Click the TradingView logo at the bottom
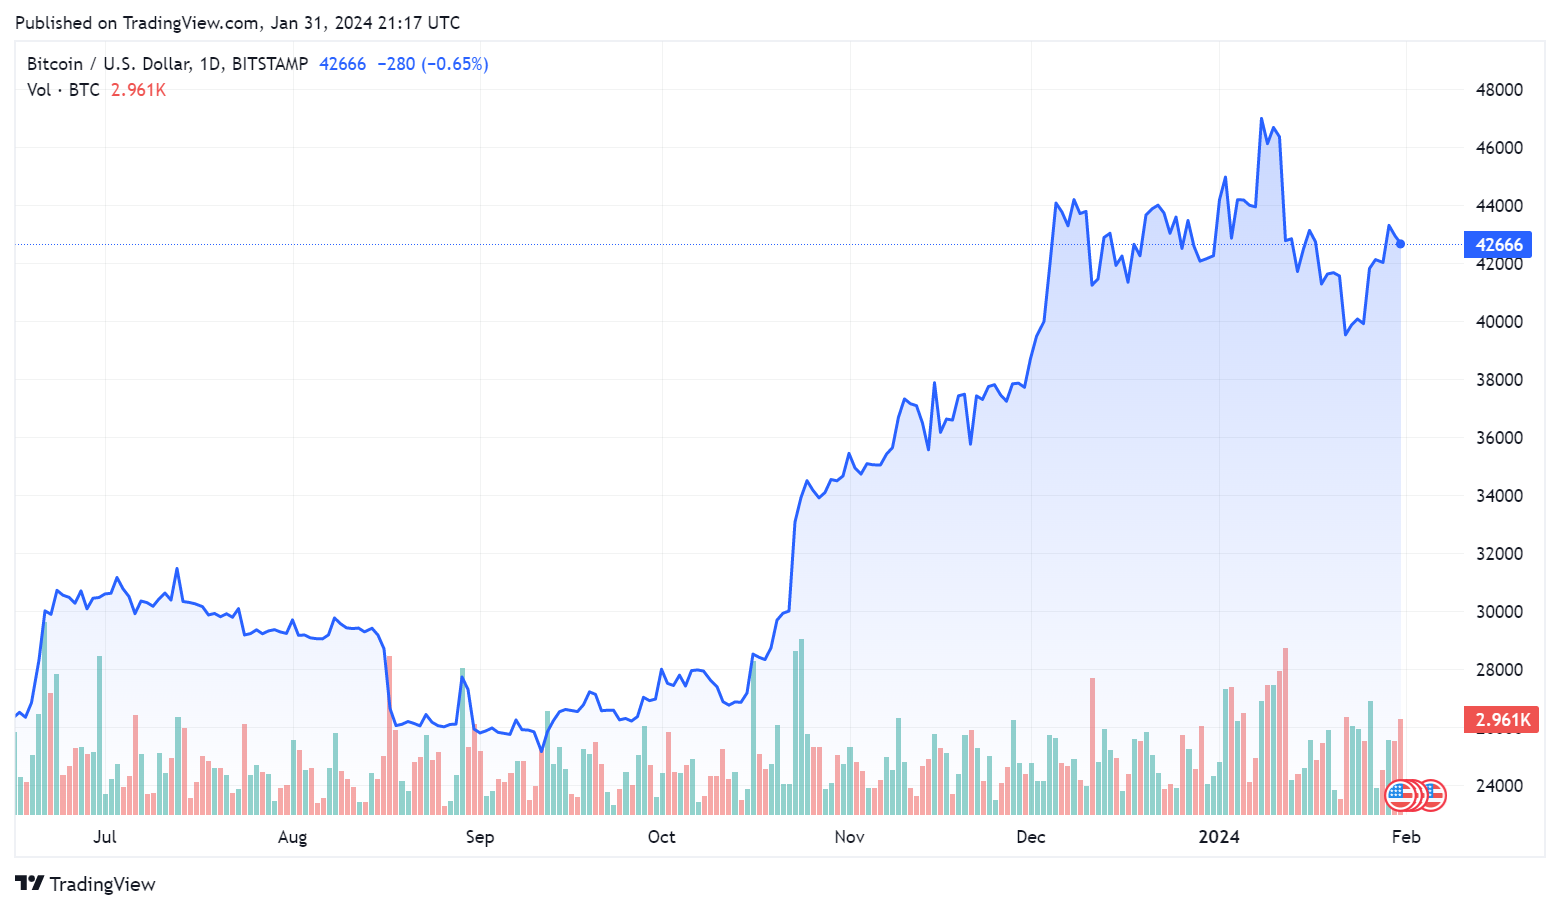This screenshot has width=1560, height=910. (86, 884)
